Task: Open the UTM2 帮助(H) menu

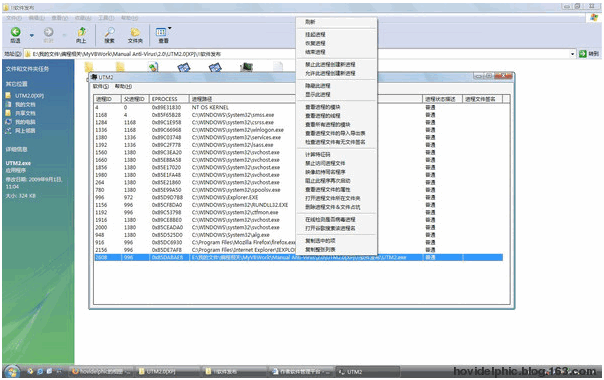Action: click(x=123, y=86)
